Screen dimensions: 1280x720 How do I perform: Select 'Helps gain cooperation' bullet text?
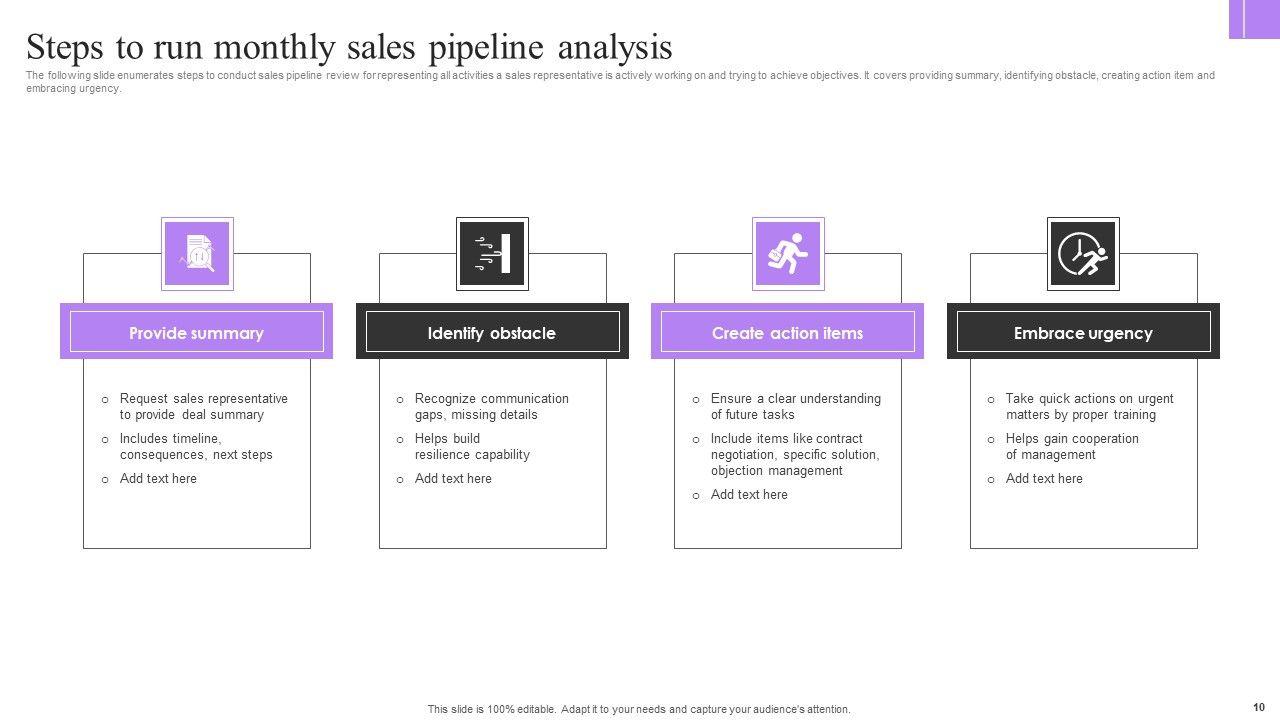1072,446
